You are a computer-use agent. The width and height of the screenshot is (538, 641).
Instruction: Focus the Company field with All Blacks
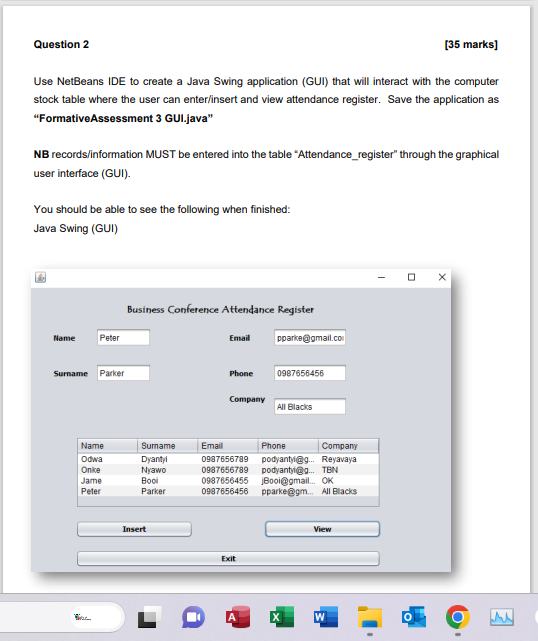tap(310, 407)
